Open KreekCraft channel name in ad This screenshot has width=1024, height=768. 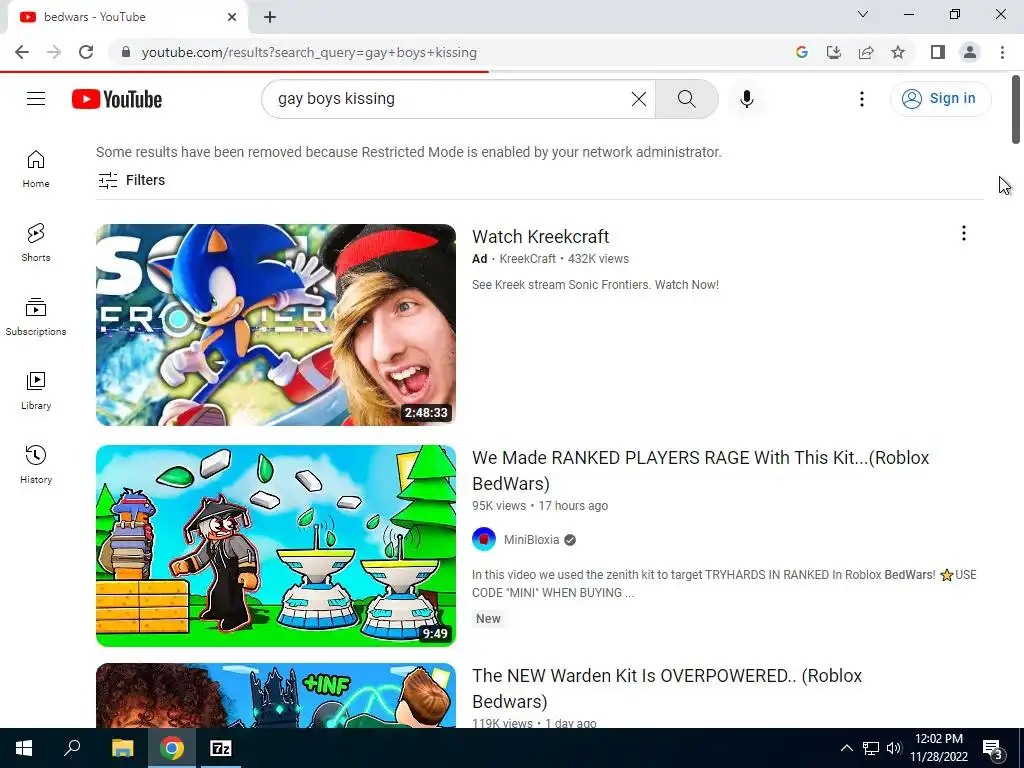pyautogui.click(x=528, y=259)
